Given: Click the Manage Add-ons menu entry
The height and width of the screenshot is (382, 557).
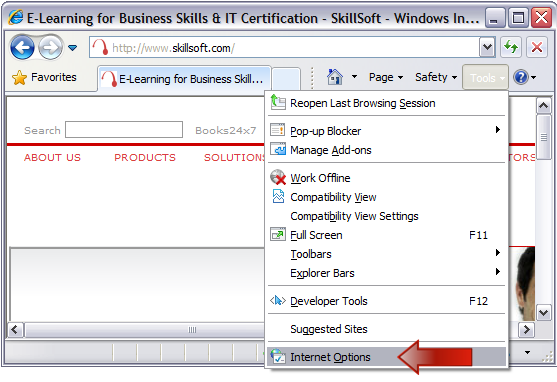Looking at the screenshot, I should pos(386,150).
